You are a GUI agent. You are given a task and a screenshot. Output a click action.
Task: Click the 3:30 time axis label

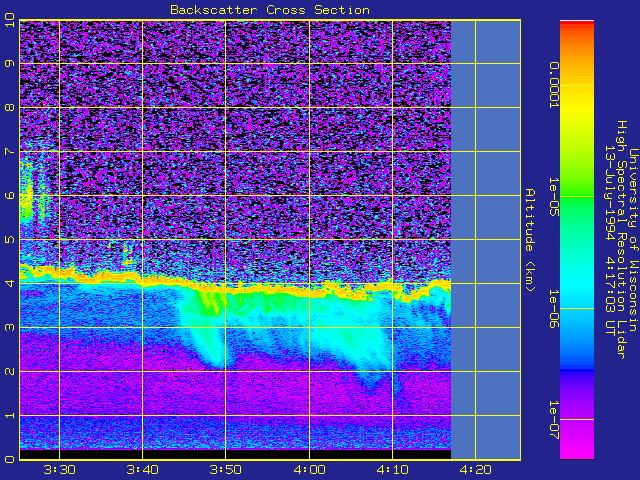60,470
